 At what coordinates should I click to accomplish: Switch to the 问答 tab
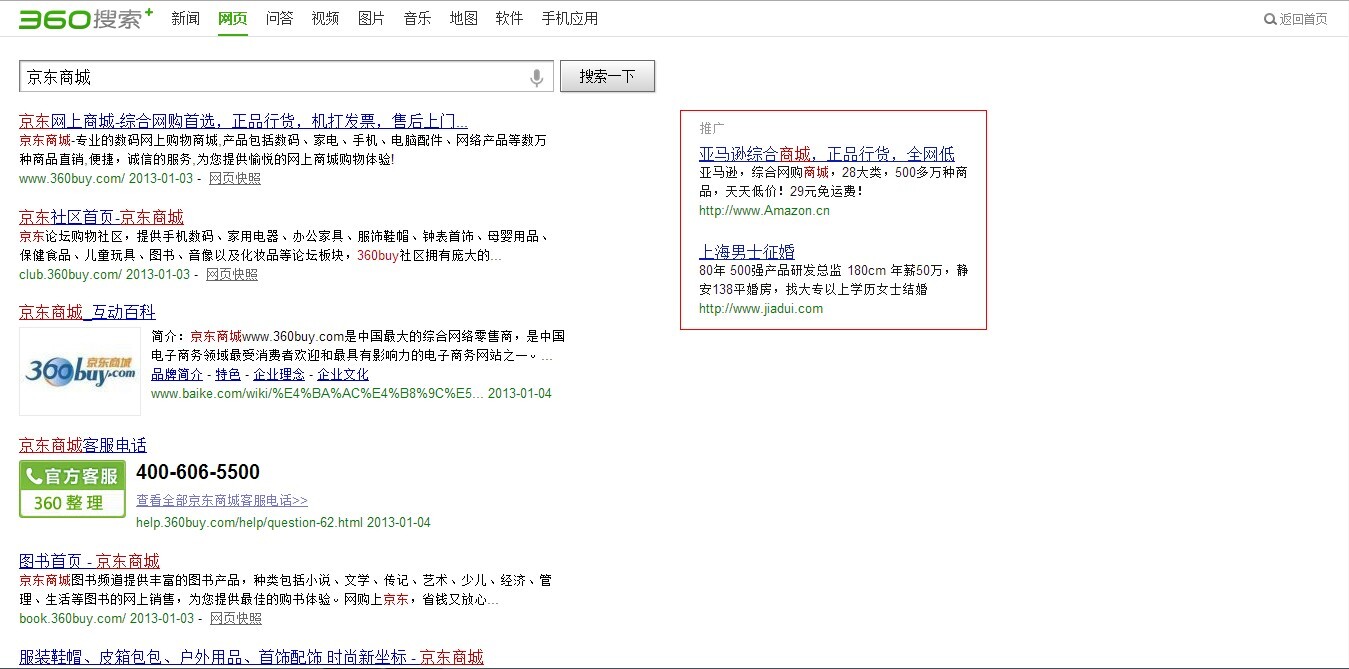(x=280, y=18)
